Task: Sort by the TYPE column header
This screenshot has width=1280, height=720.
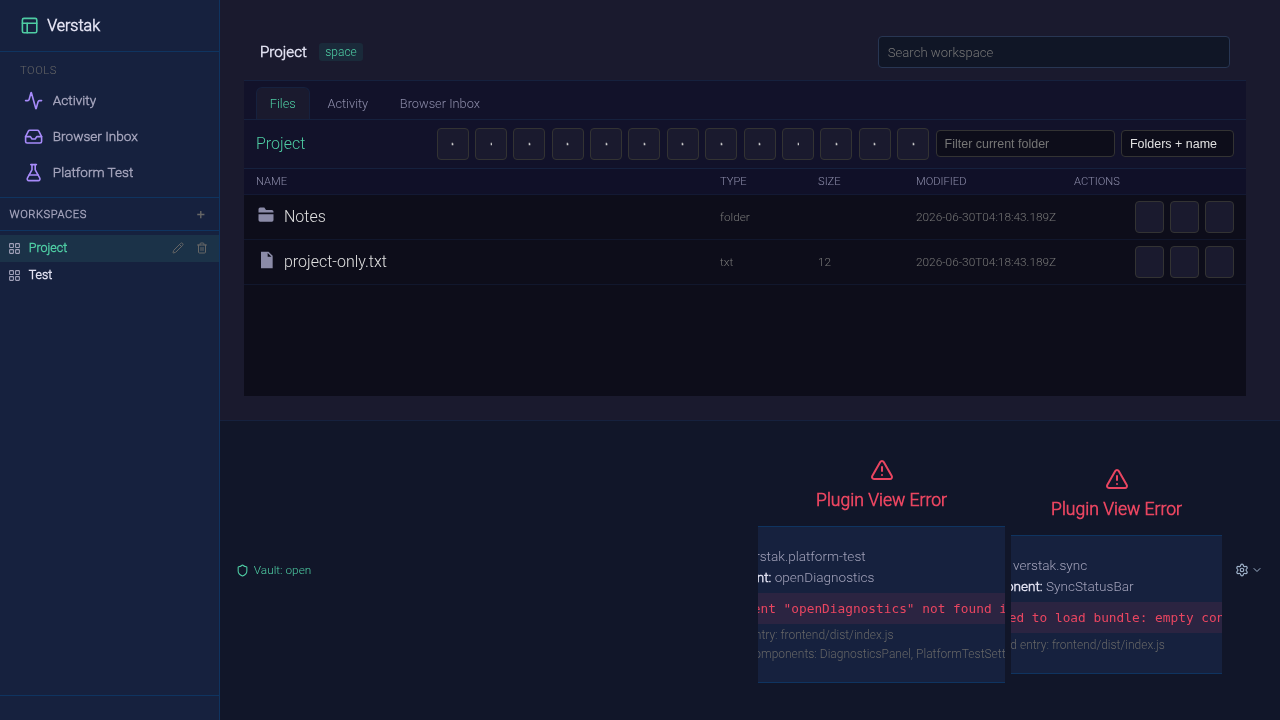Action: [x=733, y=182]
